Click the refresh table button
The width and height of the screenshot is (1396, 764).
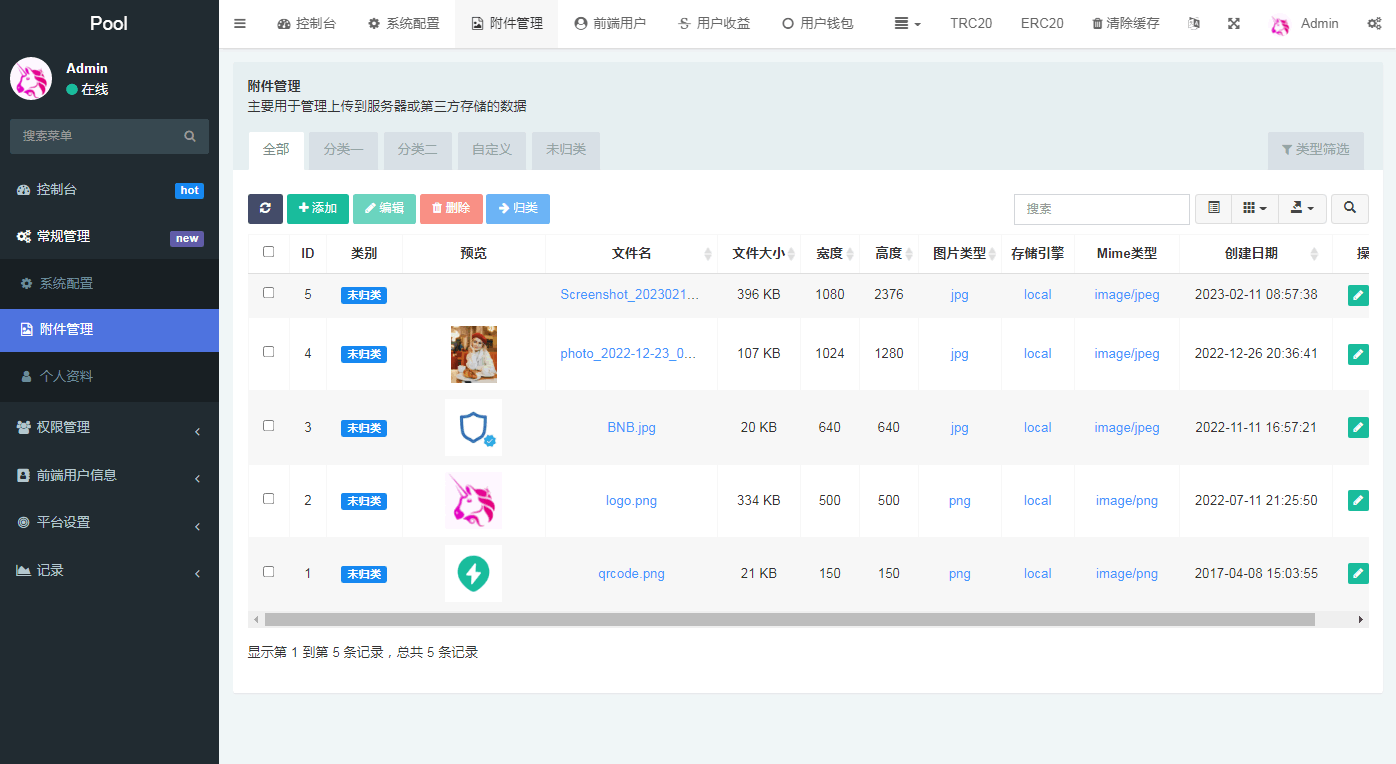pos(265,208)
